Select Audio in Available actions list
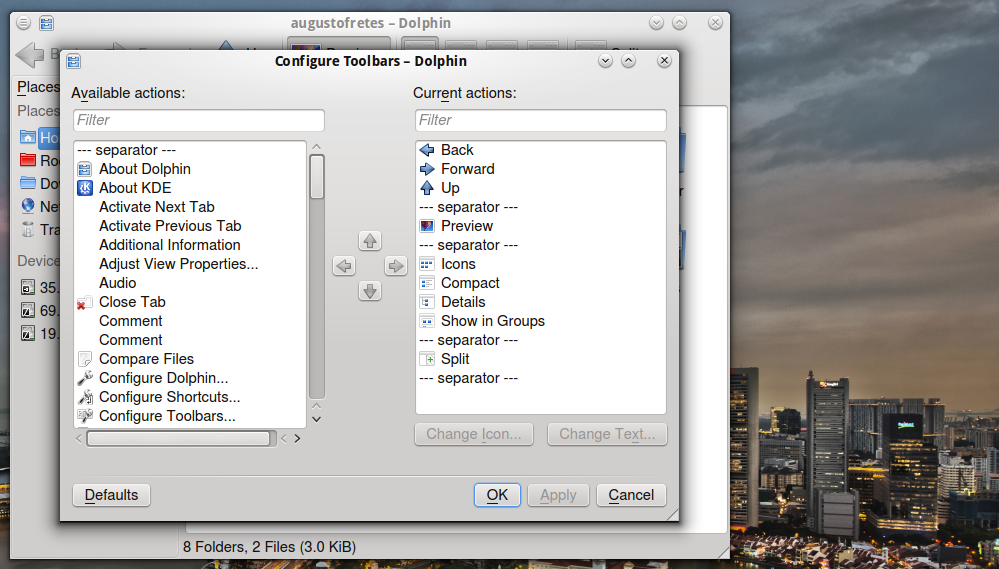999x569 pixels. [190, 283]
